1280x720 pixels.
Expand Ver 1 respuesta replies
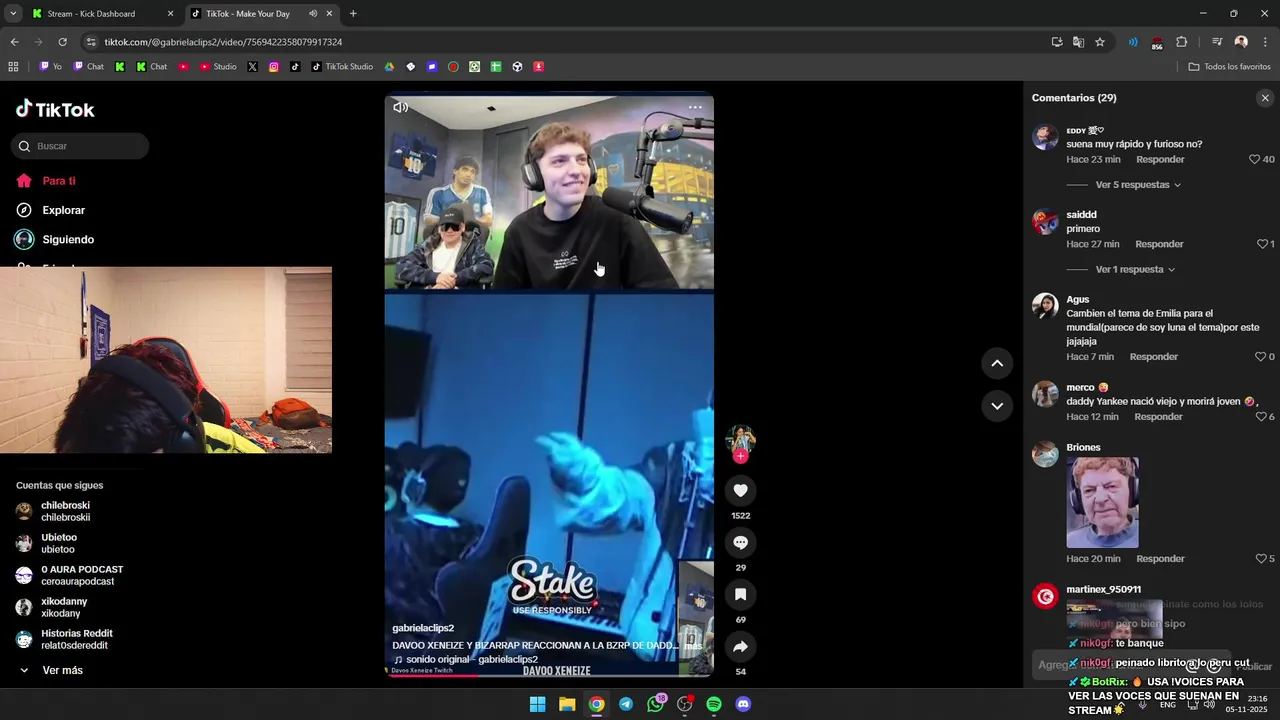1135,269
